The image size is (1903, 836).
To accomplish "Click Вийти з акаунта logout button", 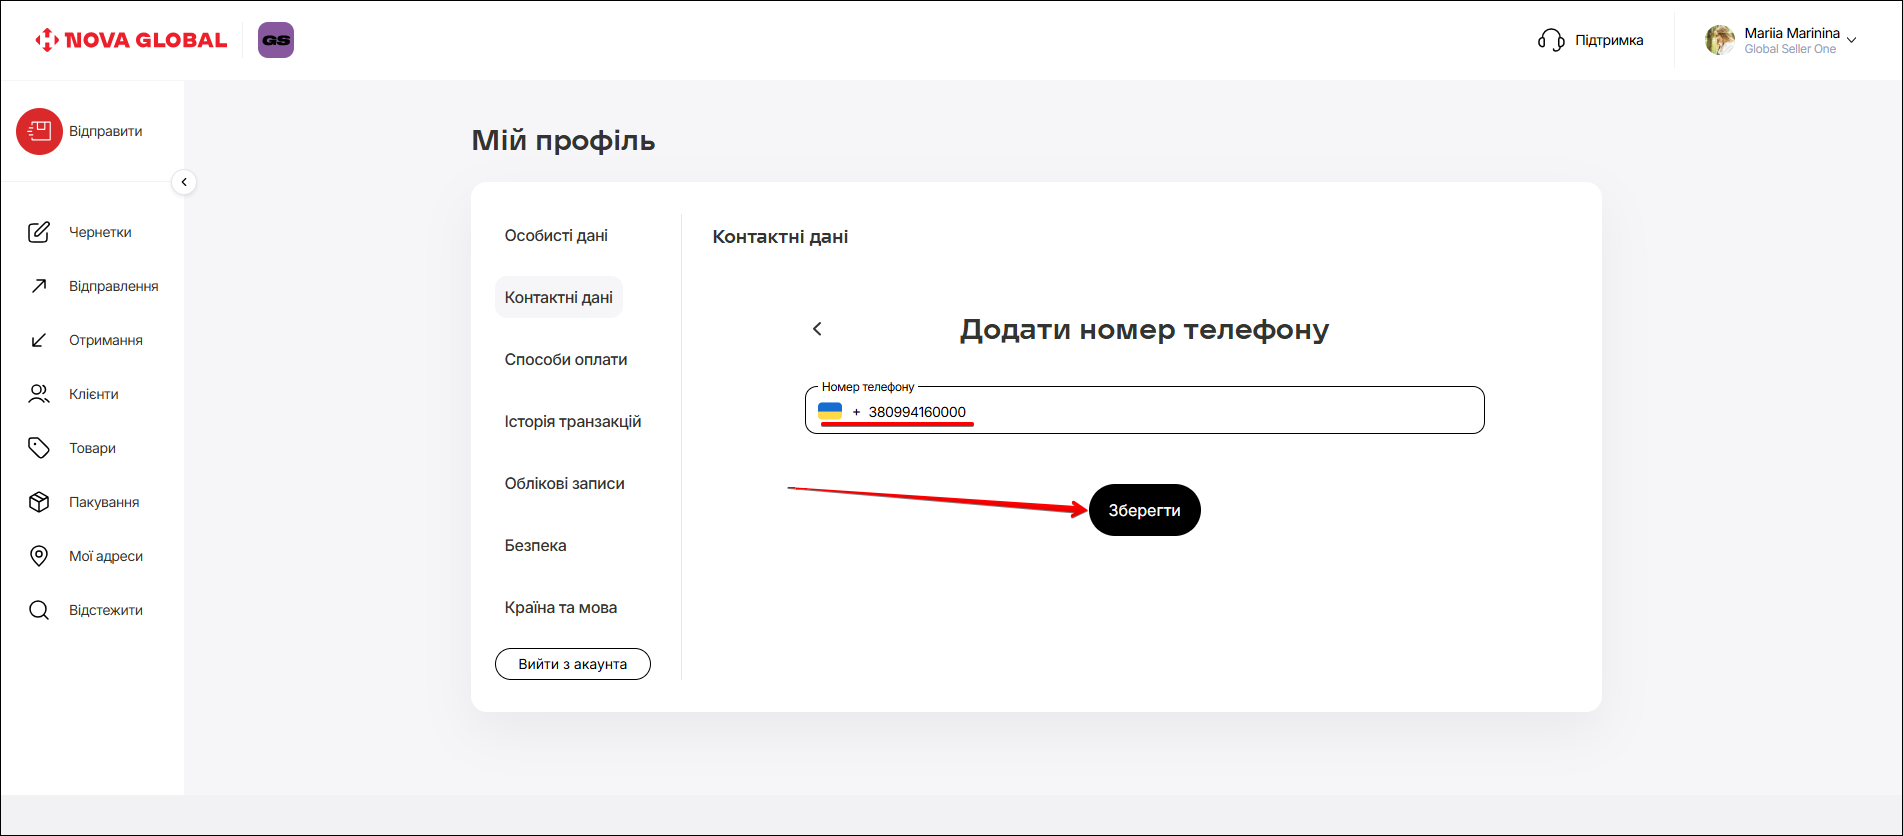I will [572, 664].
